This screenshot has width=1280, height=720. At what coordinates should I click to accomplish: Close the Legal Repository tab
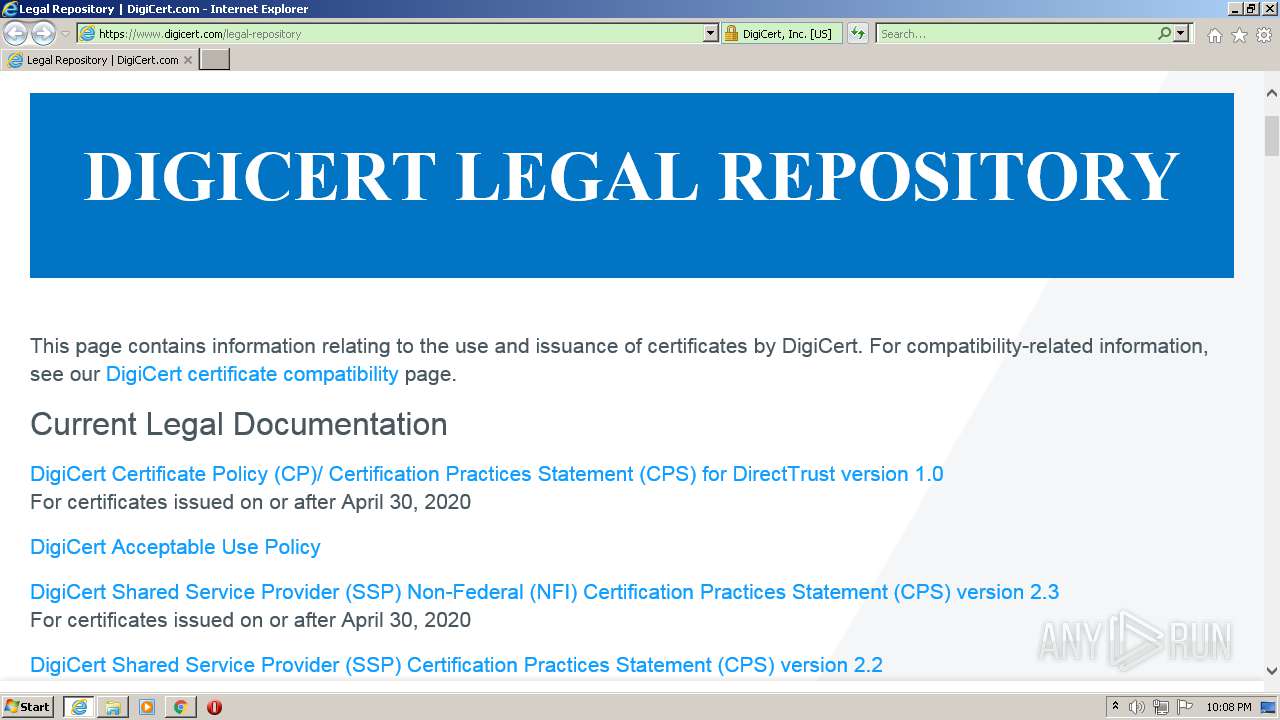click(188, 60)
